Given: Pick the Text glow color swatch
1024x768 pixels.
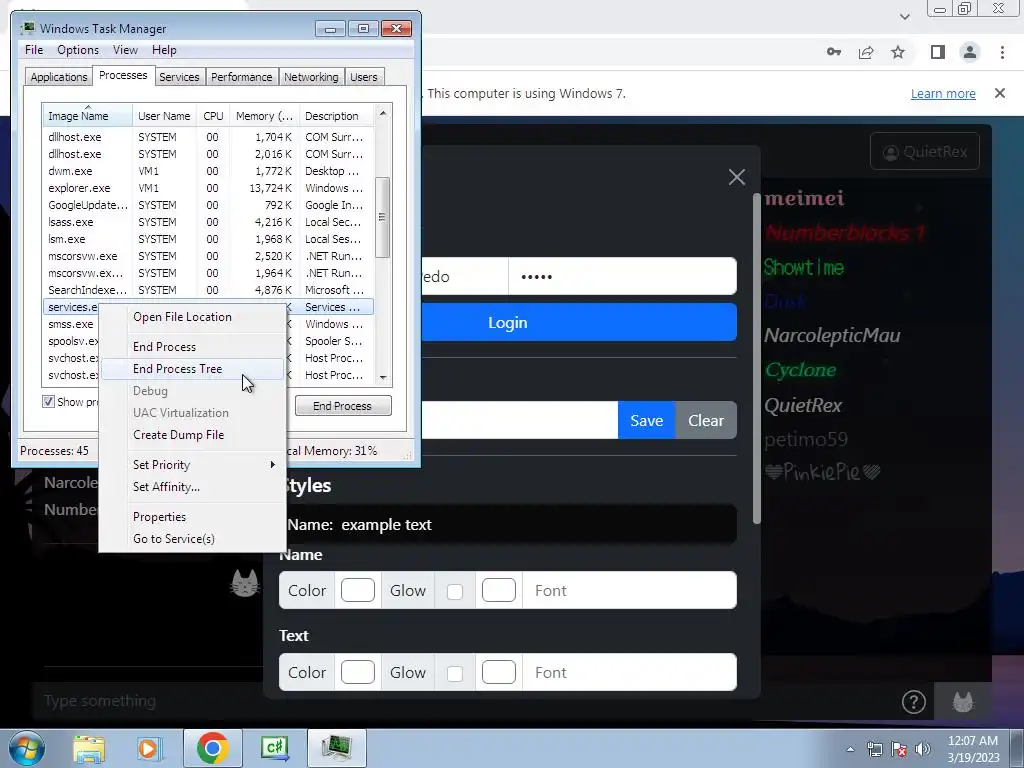Looking at the screenshot, I should (x=499, y=672).
